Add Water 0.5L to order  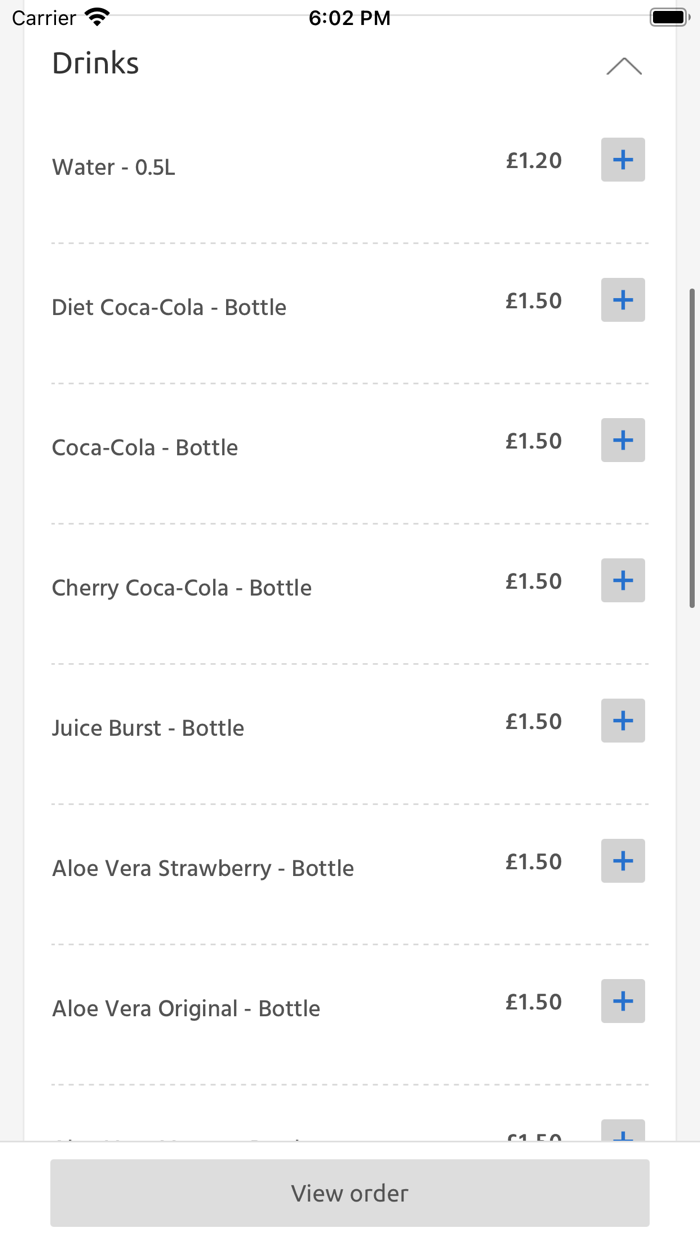coord(622,160)
